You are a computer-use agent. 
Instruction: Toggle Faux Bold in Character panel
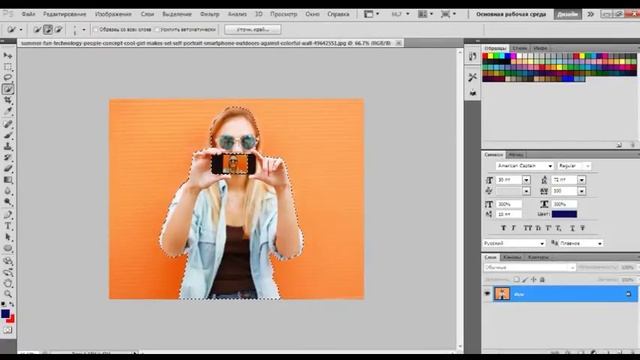point(503,228)
